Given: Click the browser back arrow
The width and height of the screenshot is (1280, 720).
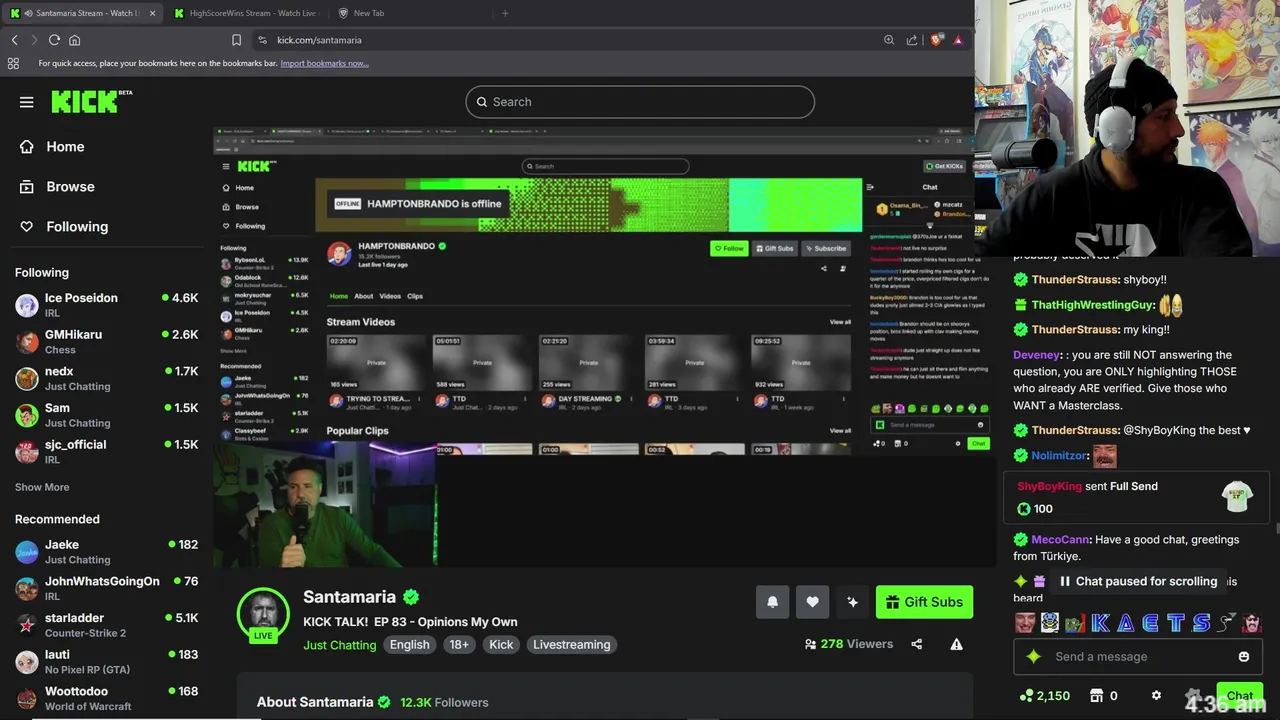Looking at the screenshot, I should pos(14,40).
